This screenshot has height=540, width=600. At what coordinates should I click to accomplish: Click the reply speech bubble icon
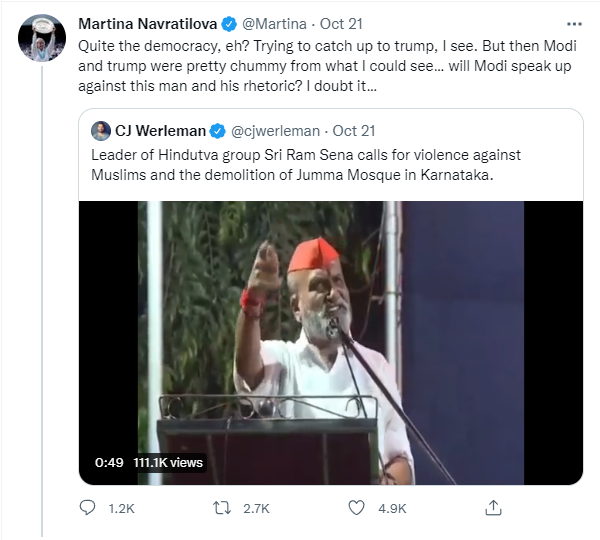pyautogui.click(x=87, y=508)
